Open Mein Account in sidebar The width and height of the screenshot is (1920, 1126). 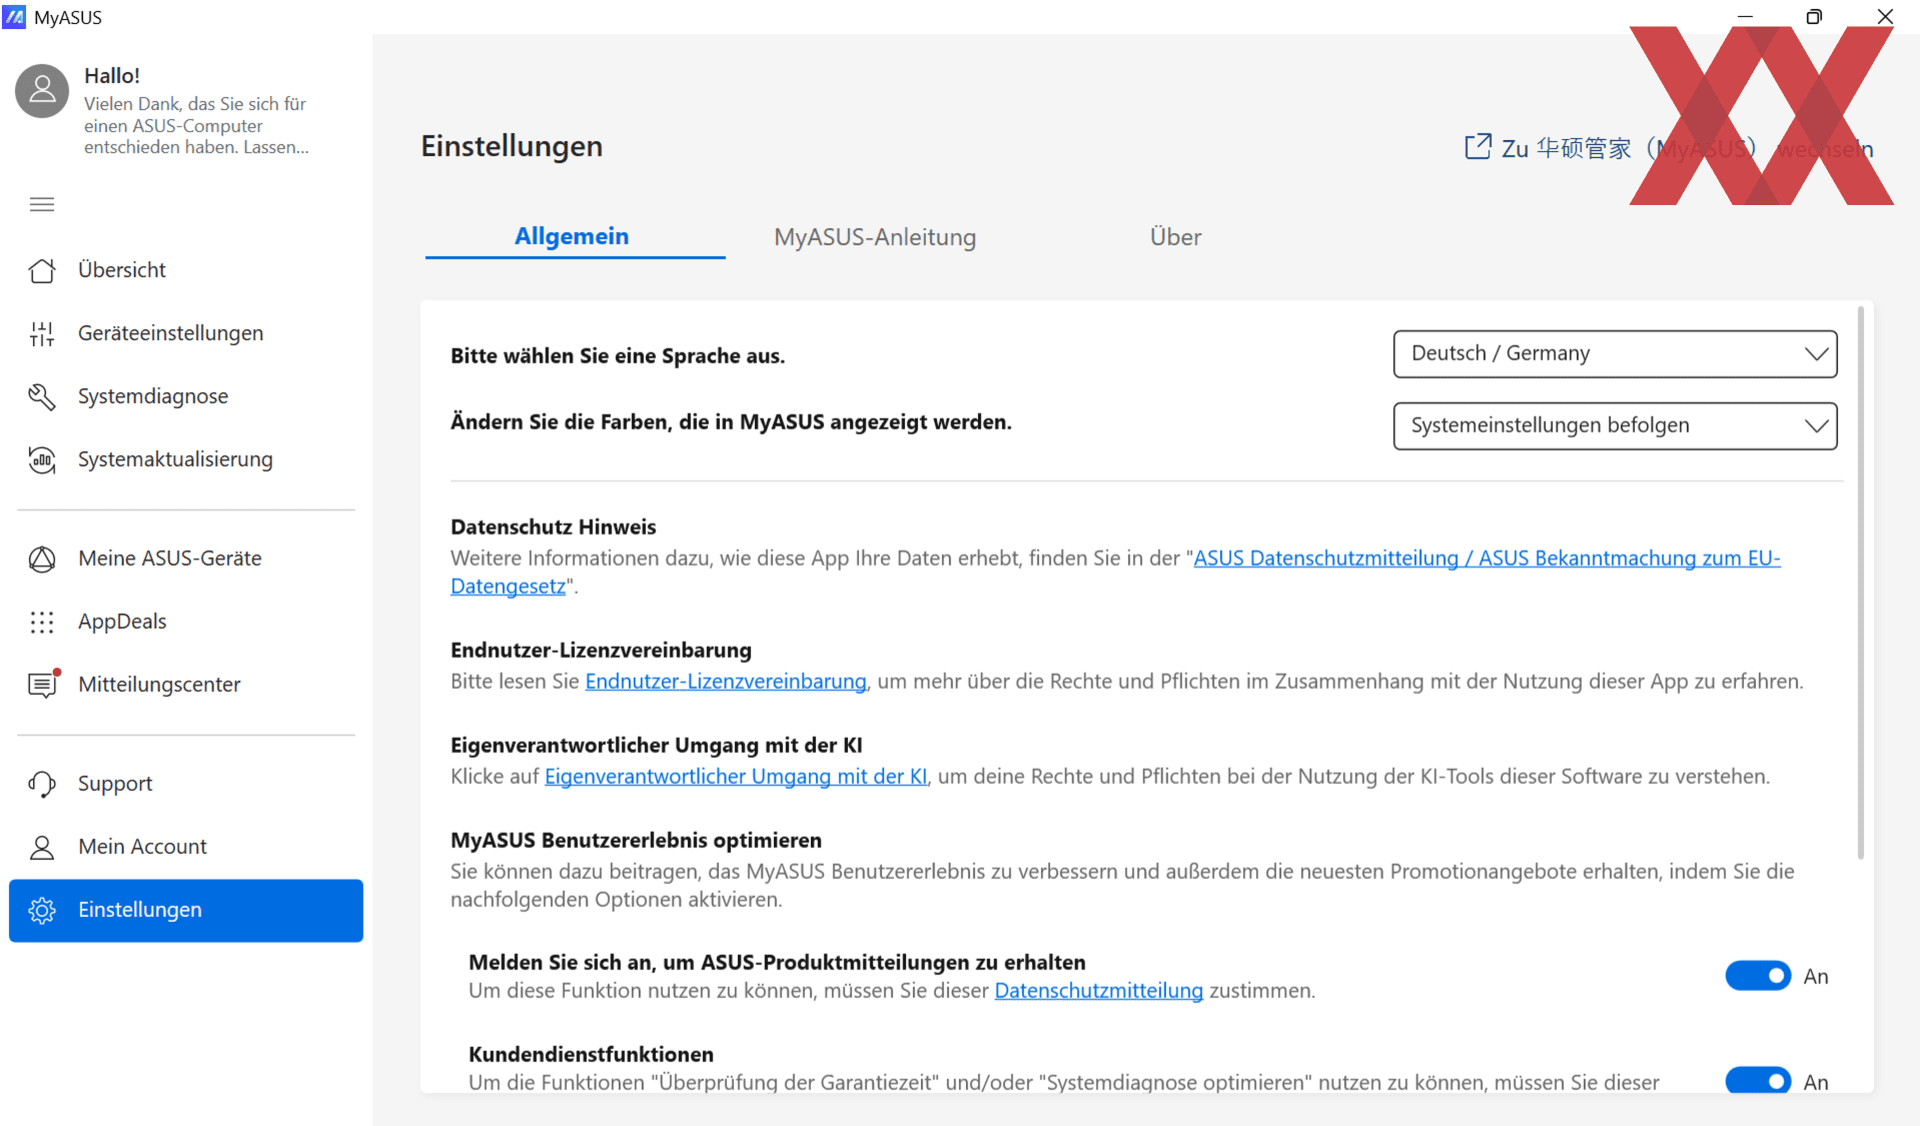(x=142, y=847)
